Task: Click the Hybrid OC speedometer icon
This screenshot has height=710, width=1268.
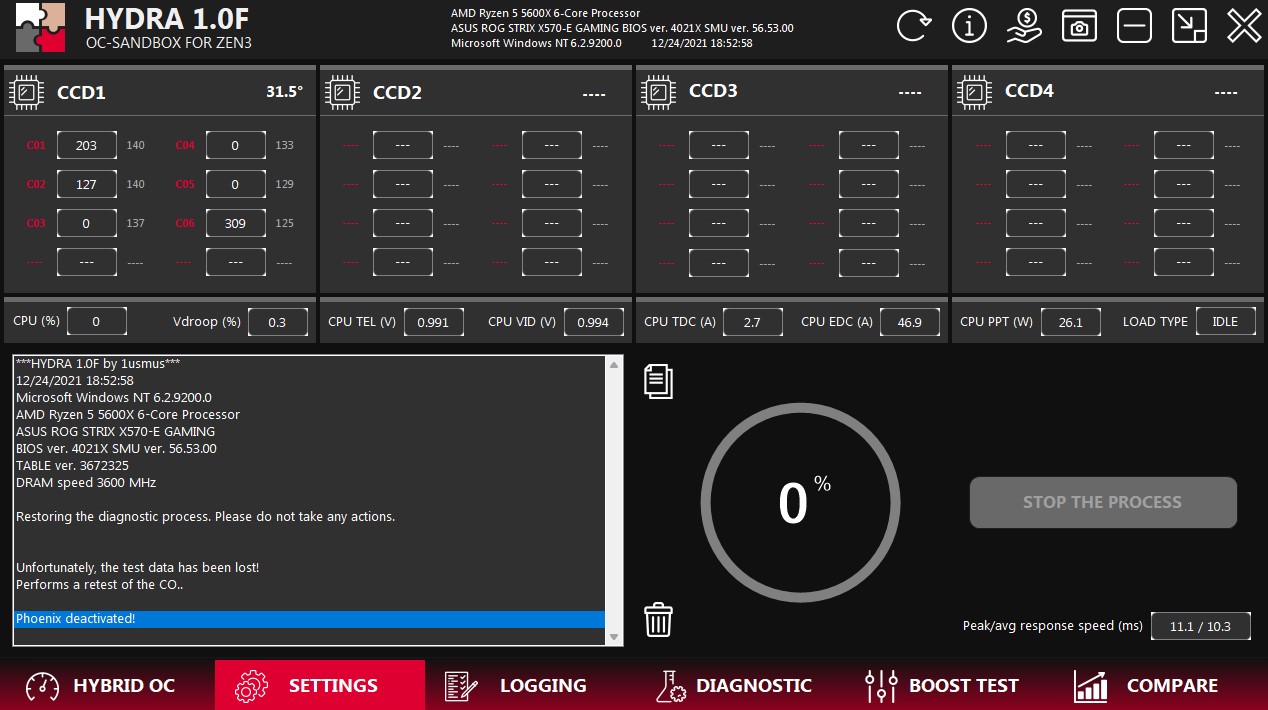Action: click(43, 686)
